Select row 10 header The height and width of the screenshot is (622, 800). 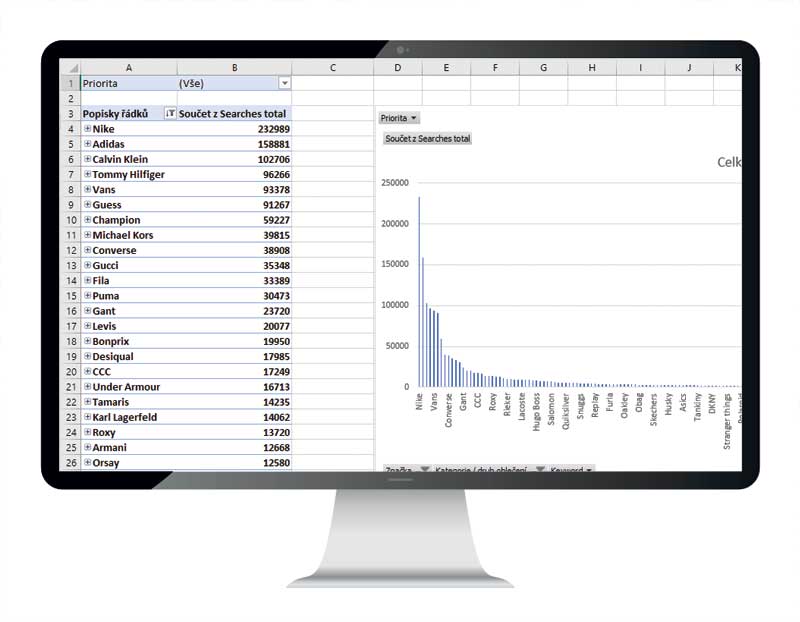pos(70,220)
